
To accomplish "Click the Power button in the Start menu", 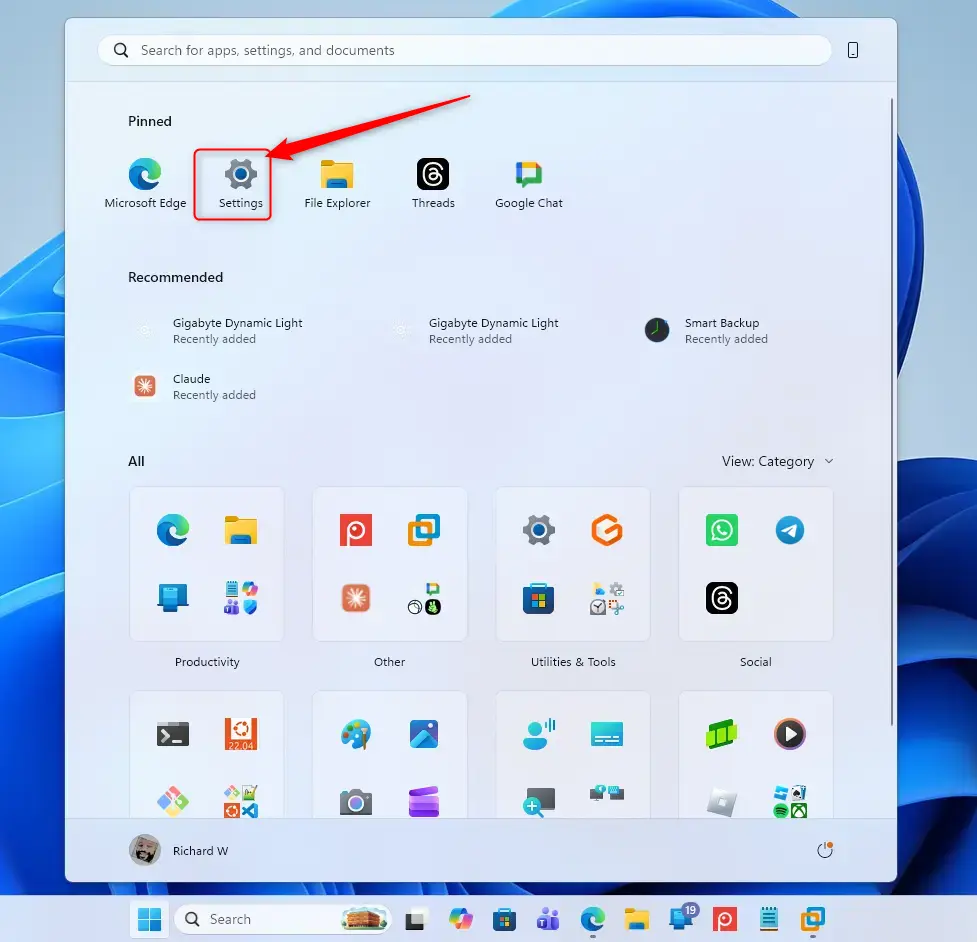I will tap(825, 850).
